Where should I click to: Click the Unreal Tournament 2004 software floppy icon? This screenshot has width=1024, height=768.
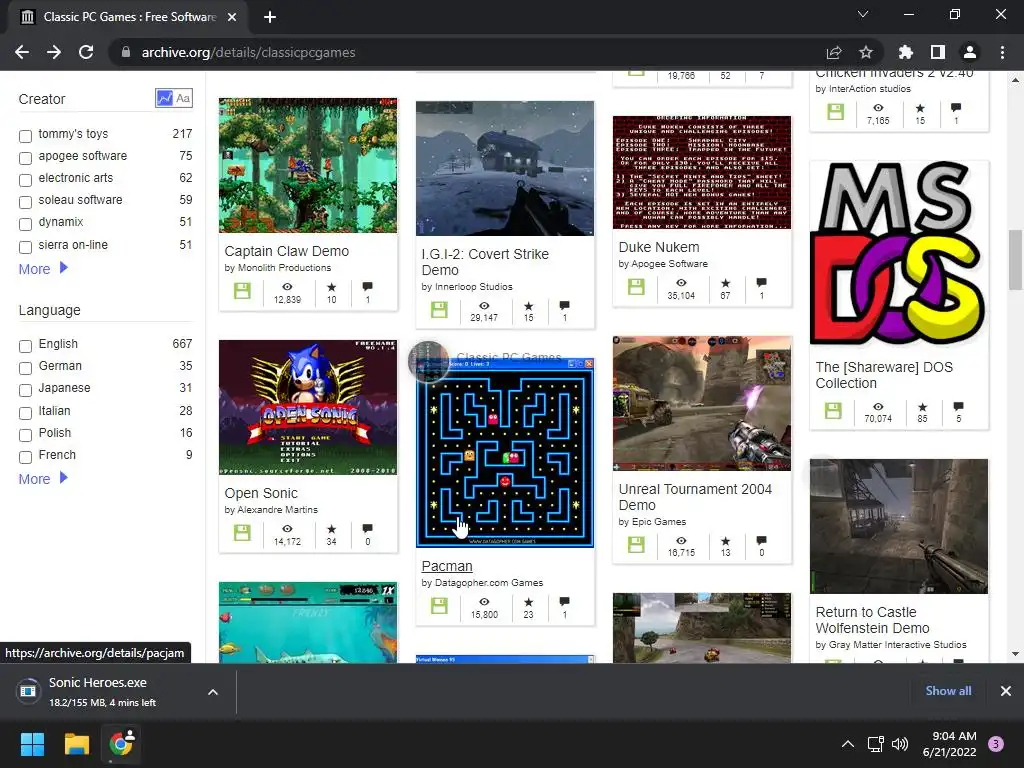coord(636,544)
